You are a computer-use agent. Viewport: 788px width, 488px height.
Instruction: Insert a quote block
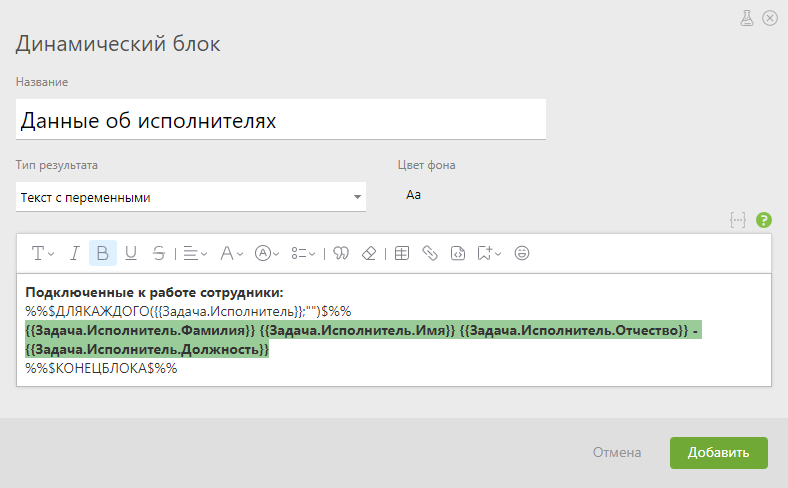[x=341, y=253]
